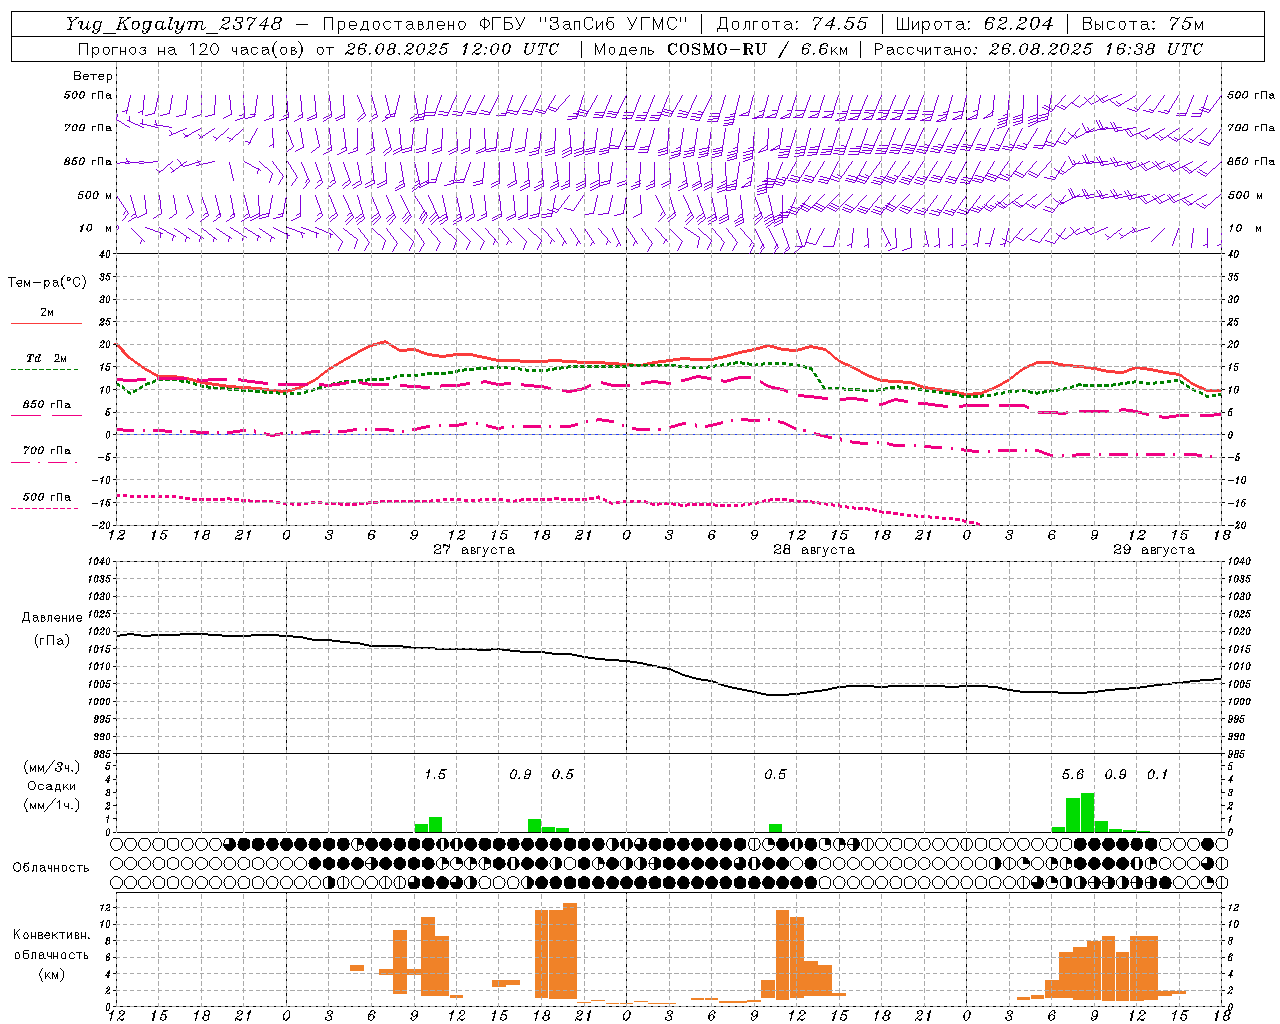
Task: Click the station title Yug_Kogalym_23748
Action: pos(174,24)
